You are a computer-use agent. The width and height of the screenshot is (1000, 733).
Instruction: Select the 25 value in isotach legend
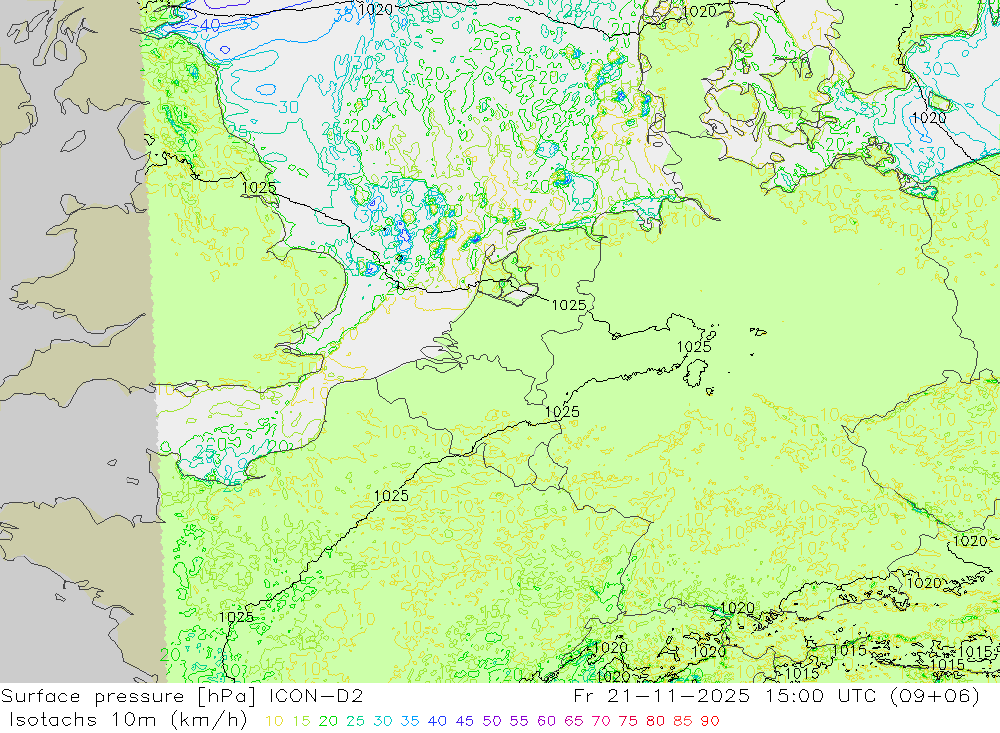click(x=356, y=721)
